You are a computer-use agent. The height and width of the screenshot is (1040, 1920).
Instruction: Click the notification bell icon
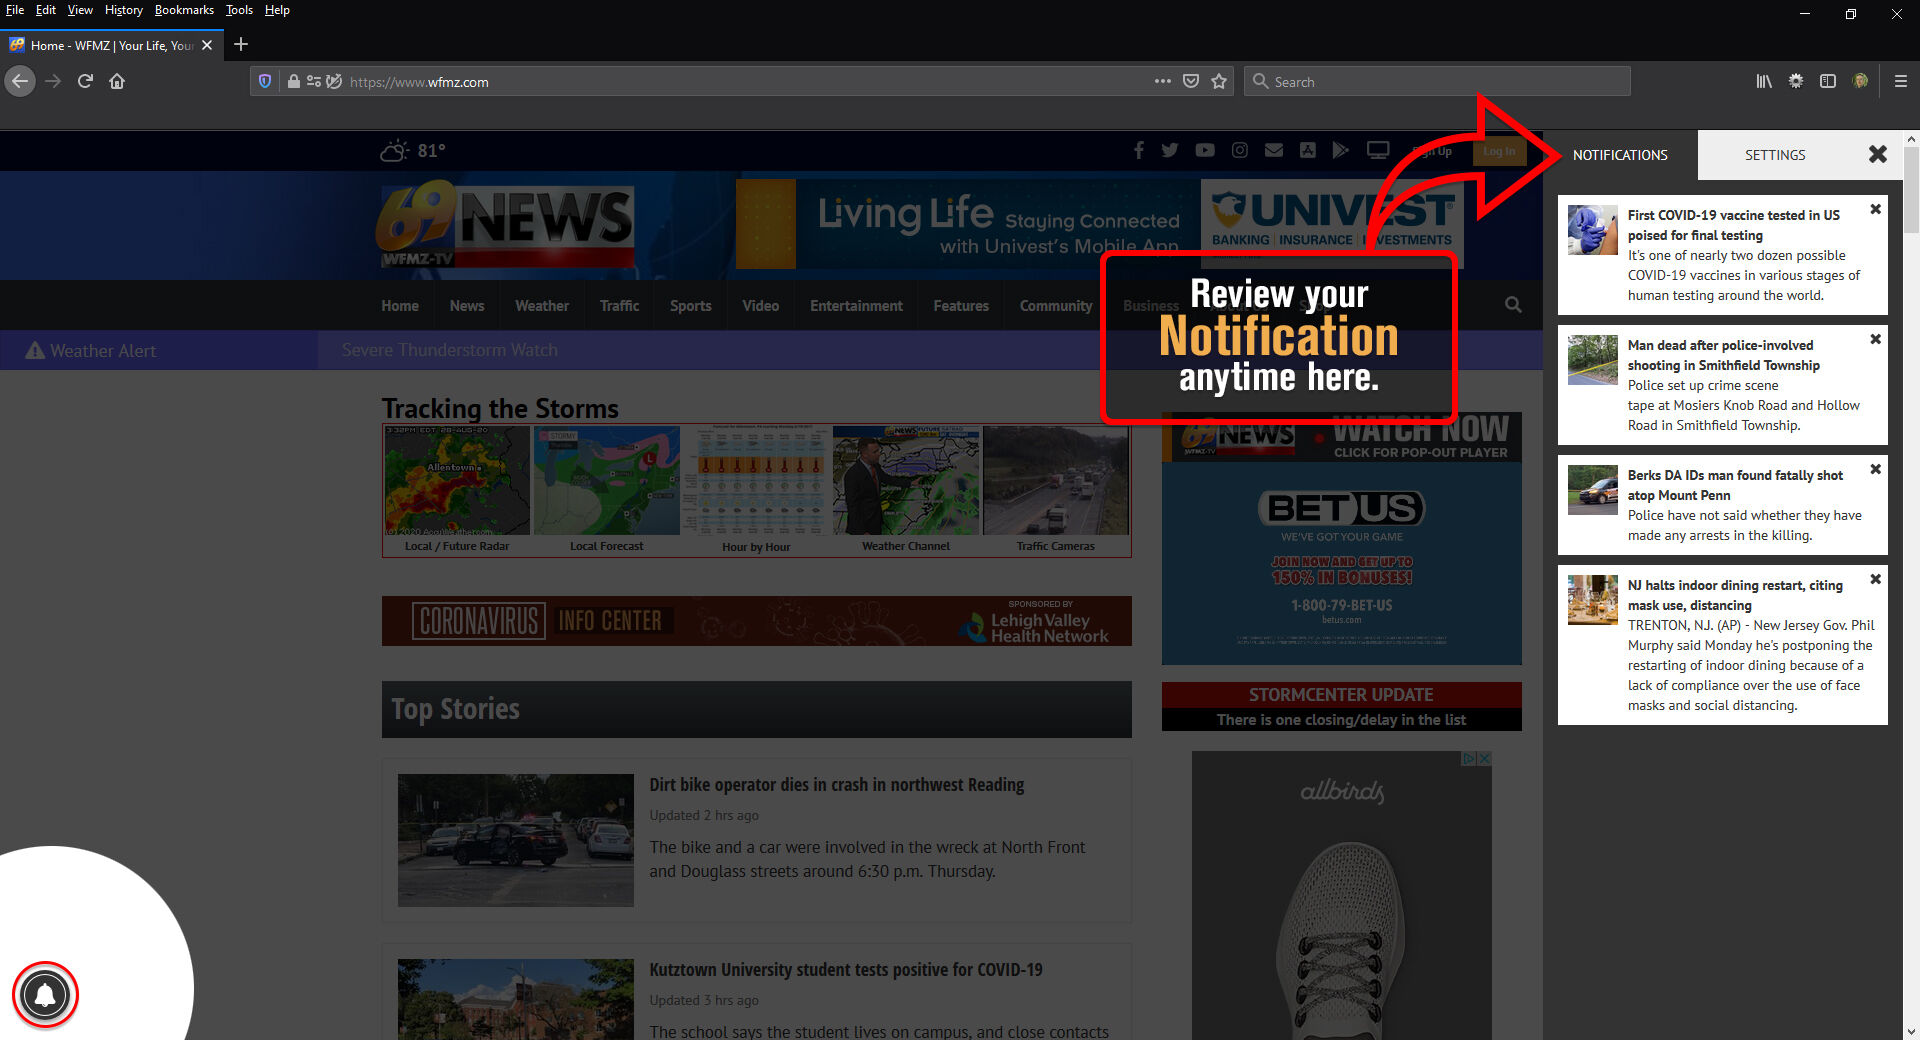coord(45,995)
